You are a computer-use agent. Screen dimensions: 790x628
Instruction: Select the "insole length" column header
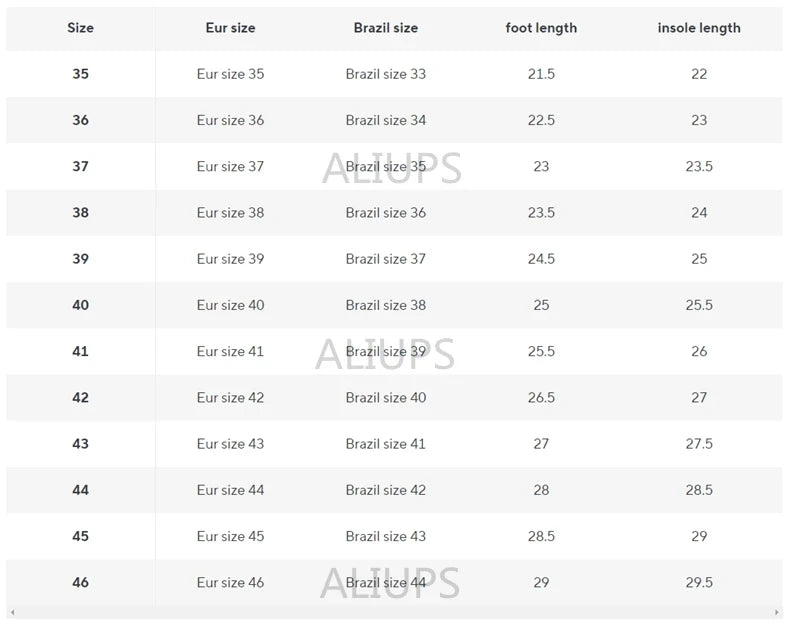click(699, 28)
